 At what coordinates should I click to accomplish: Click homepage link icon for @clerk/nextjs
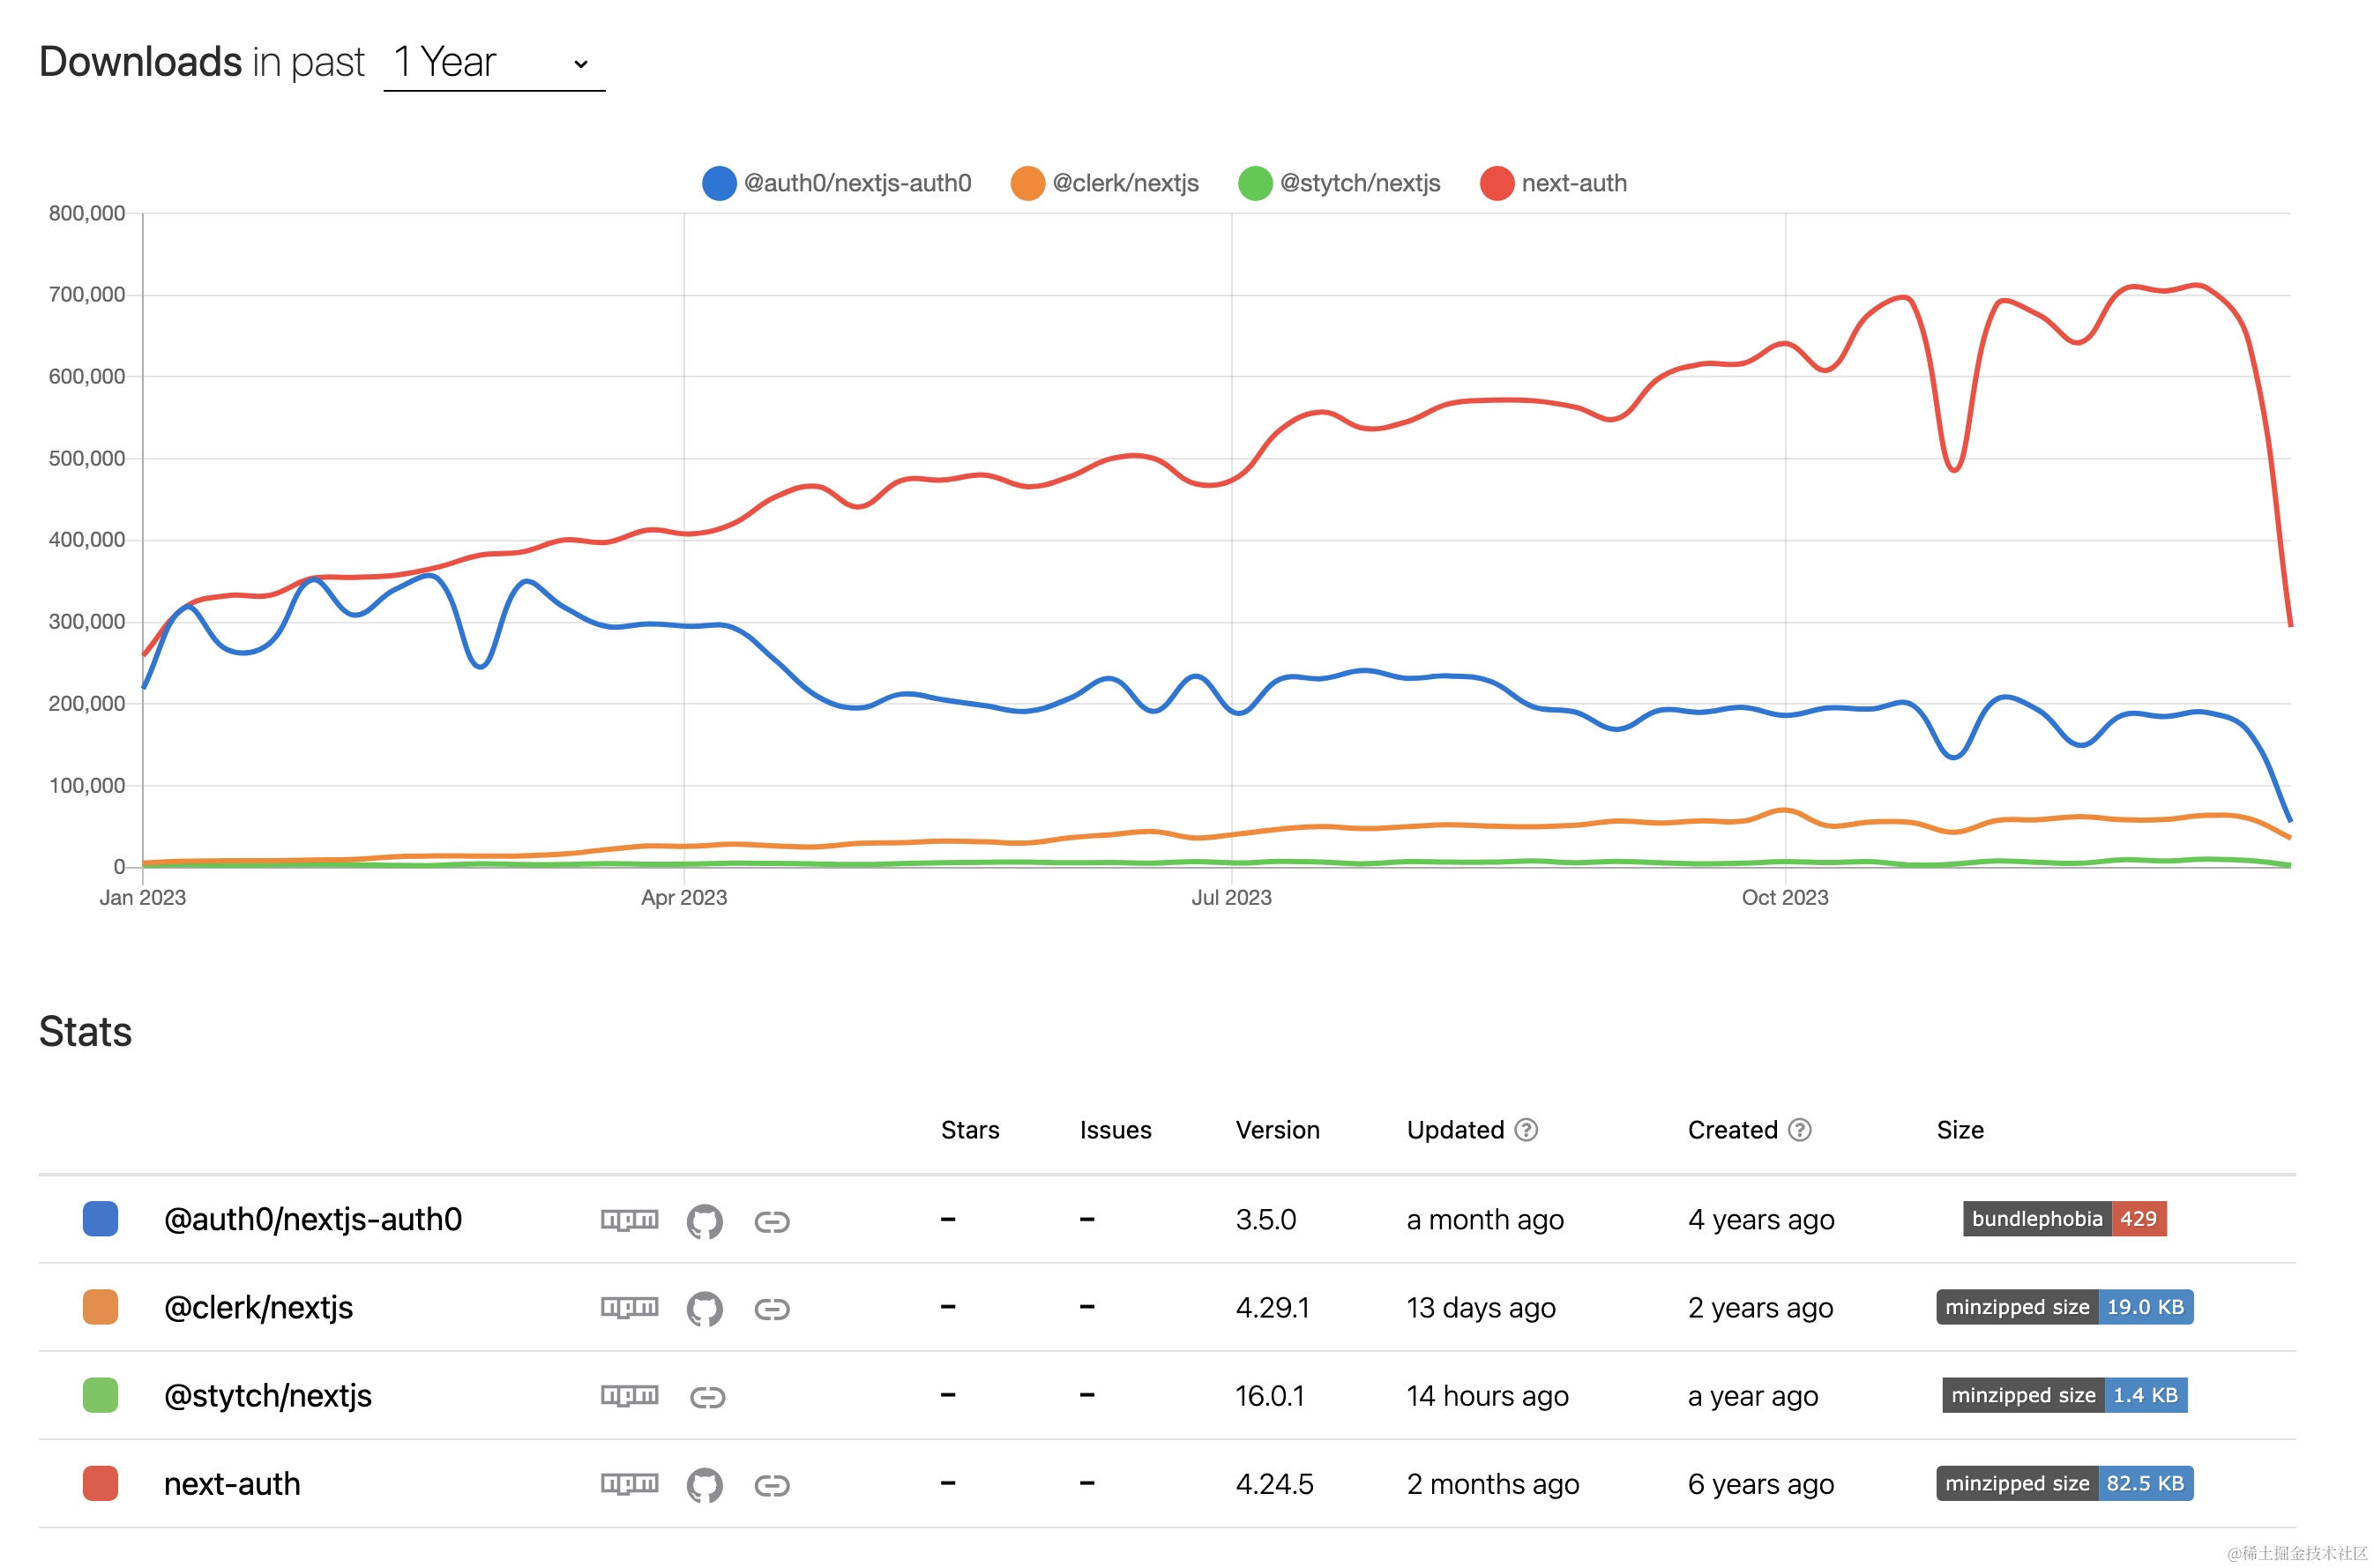click(771, 1309)
